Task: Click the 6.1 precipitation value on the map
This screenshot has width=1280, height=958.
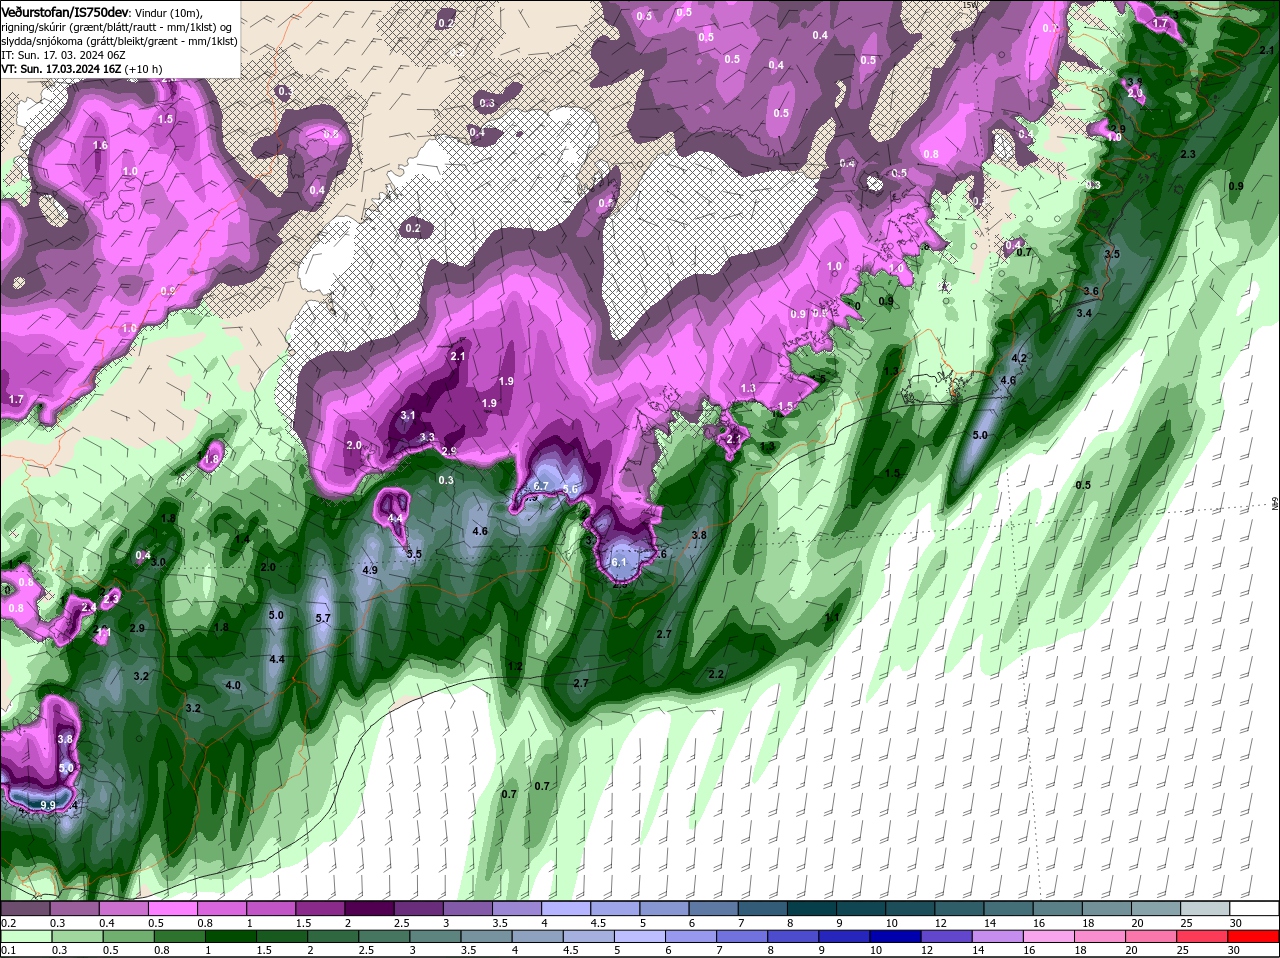Action: pyautogui.click(x=618, y=563)
